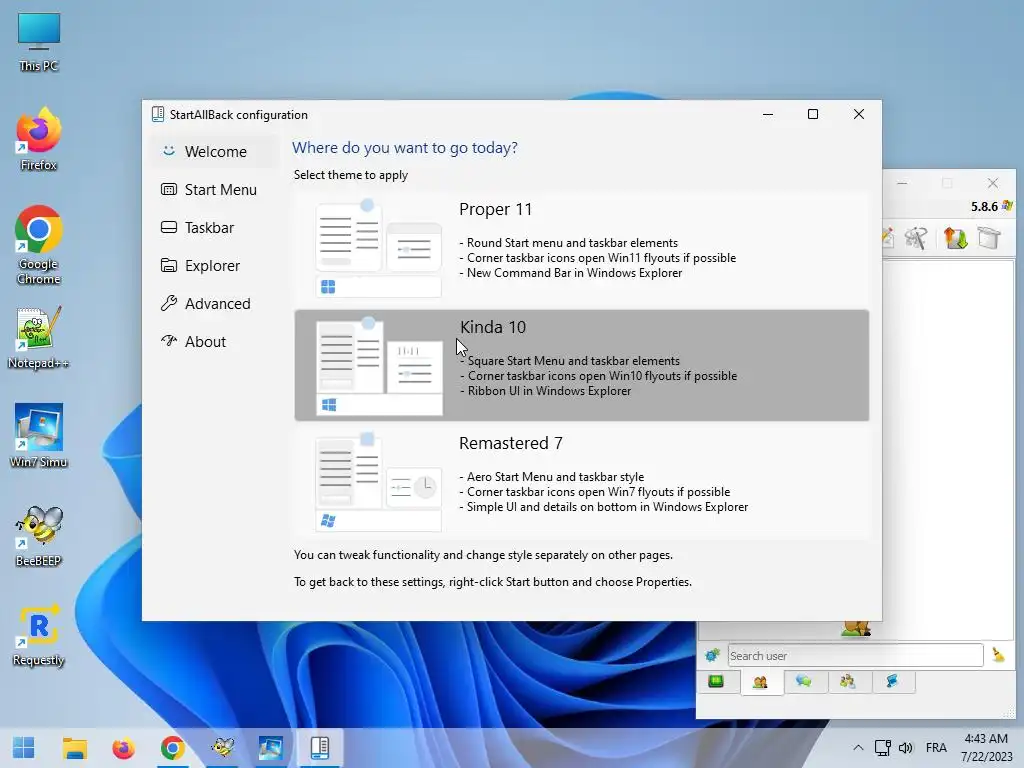Switch to the groups tab in BeeBEEP
1024x768 pixels.
click(x=848, y=682)
